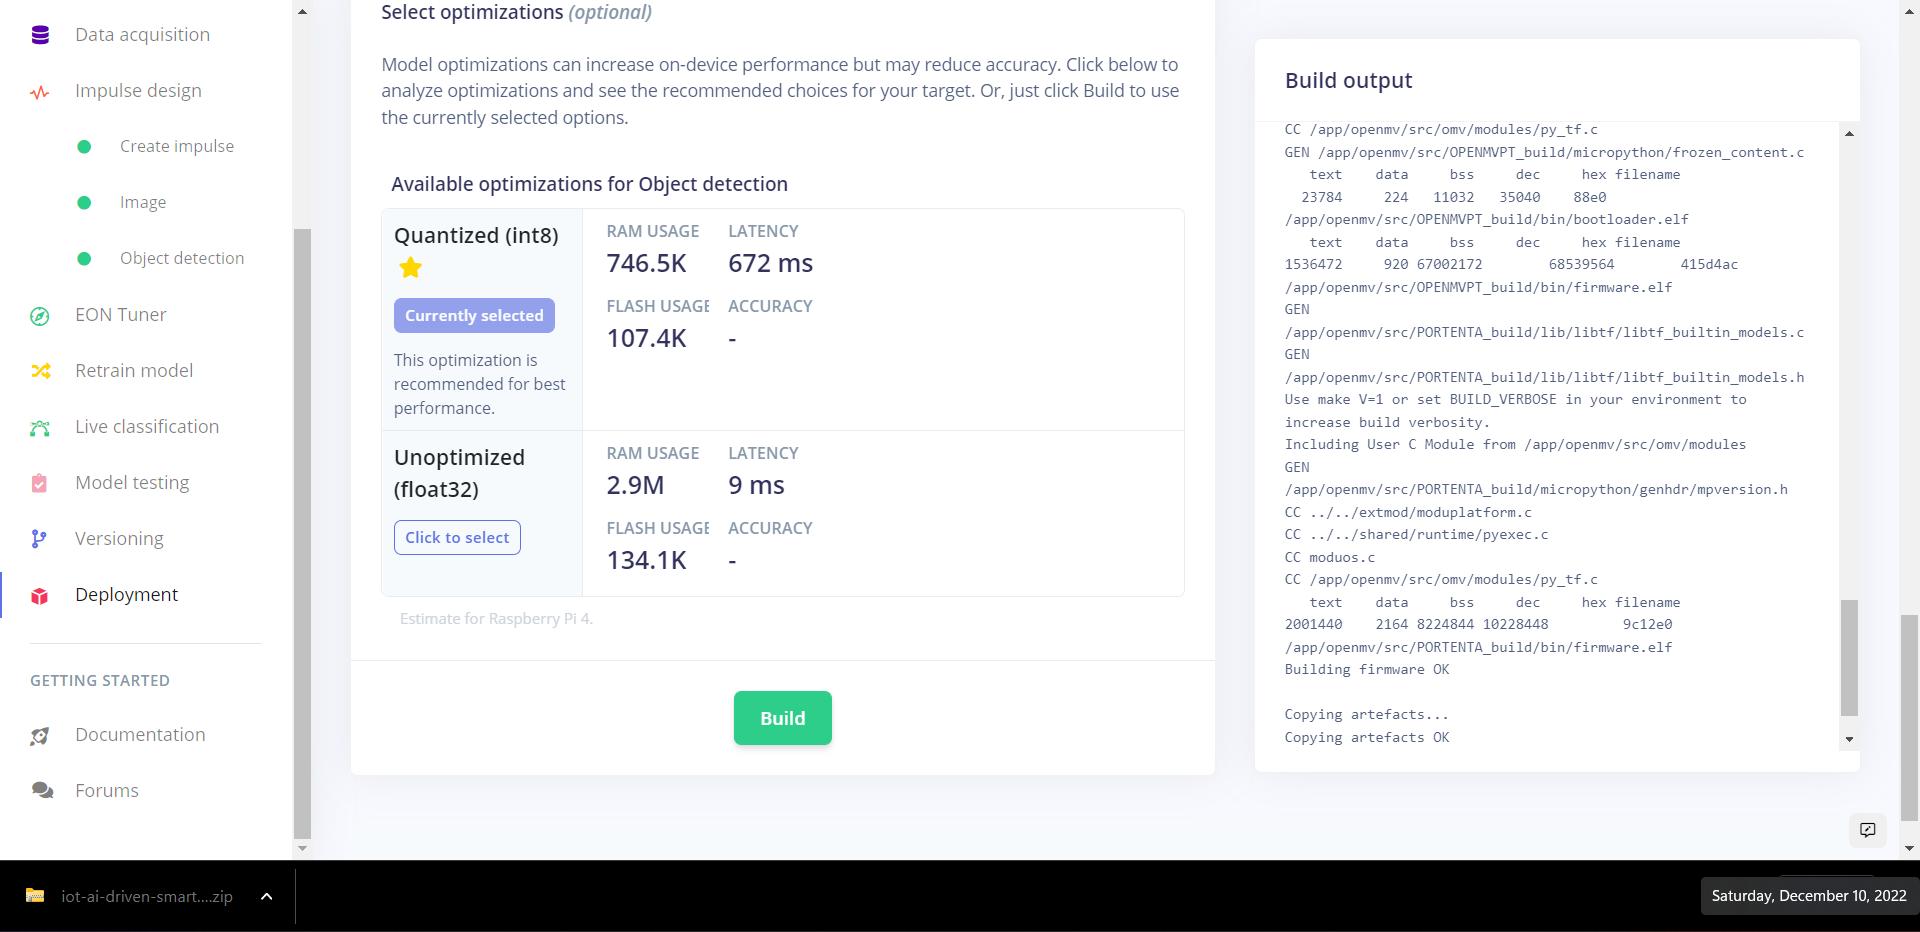Open the Documentation link
The image size is (1920, 932).
coord(140,735)
